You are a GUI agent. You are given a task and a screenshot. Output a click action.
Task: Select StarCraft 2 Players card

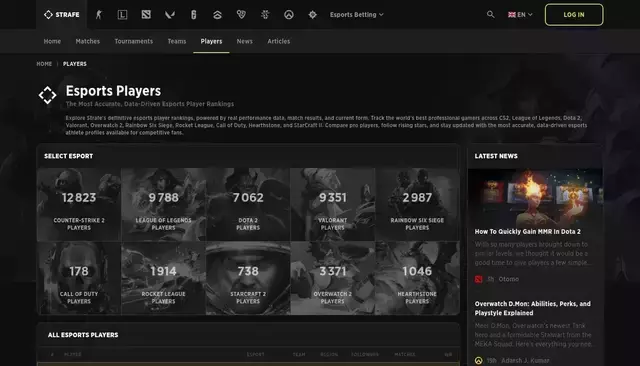[x=248, y=278]
